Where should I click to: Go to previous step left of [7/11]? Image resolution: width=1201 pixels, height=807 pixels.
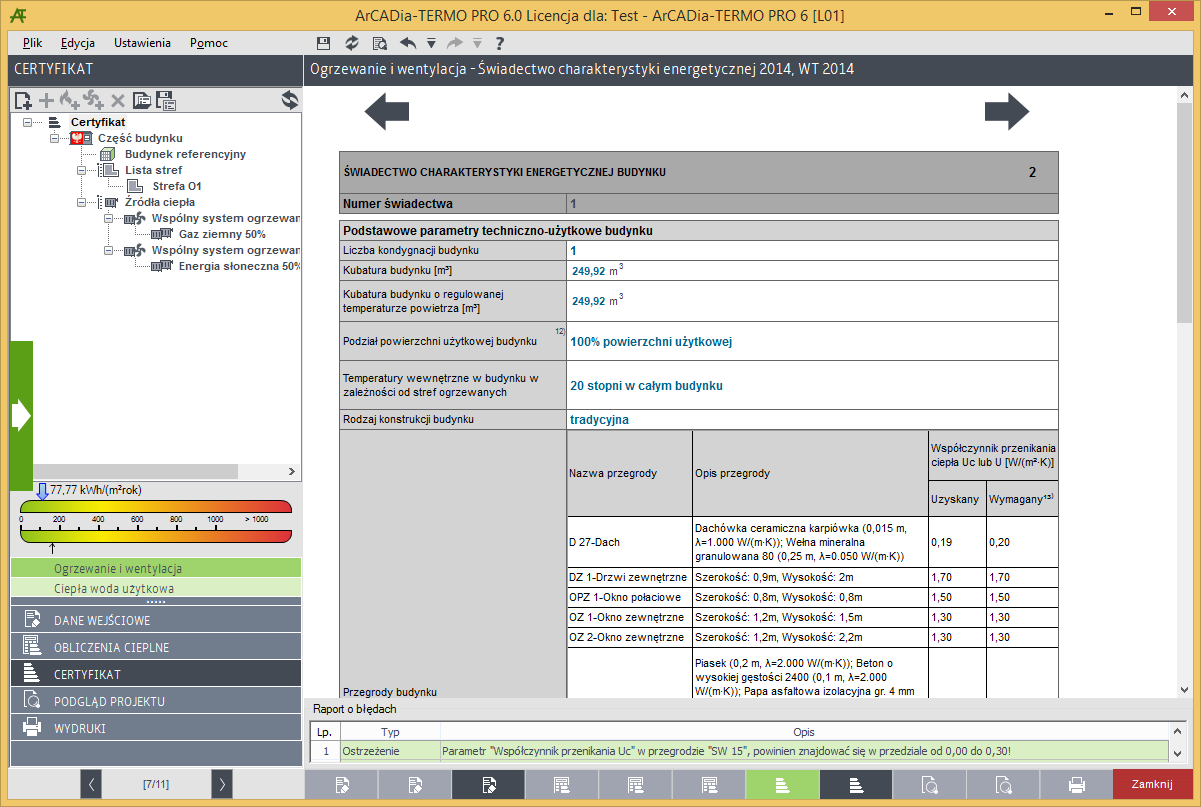point(93,785)
